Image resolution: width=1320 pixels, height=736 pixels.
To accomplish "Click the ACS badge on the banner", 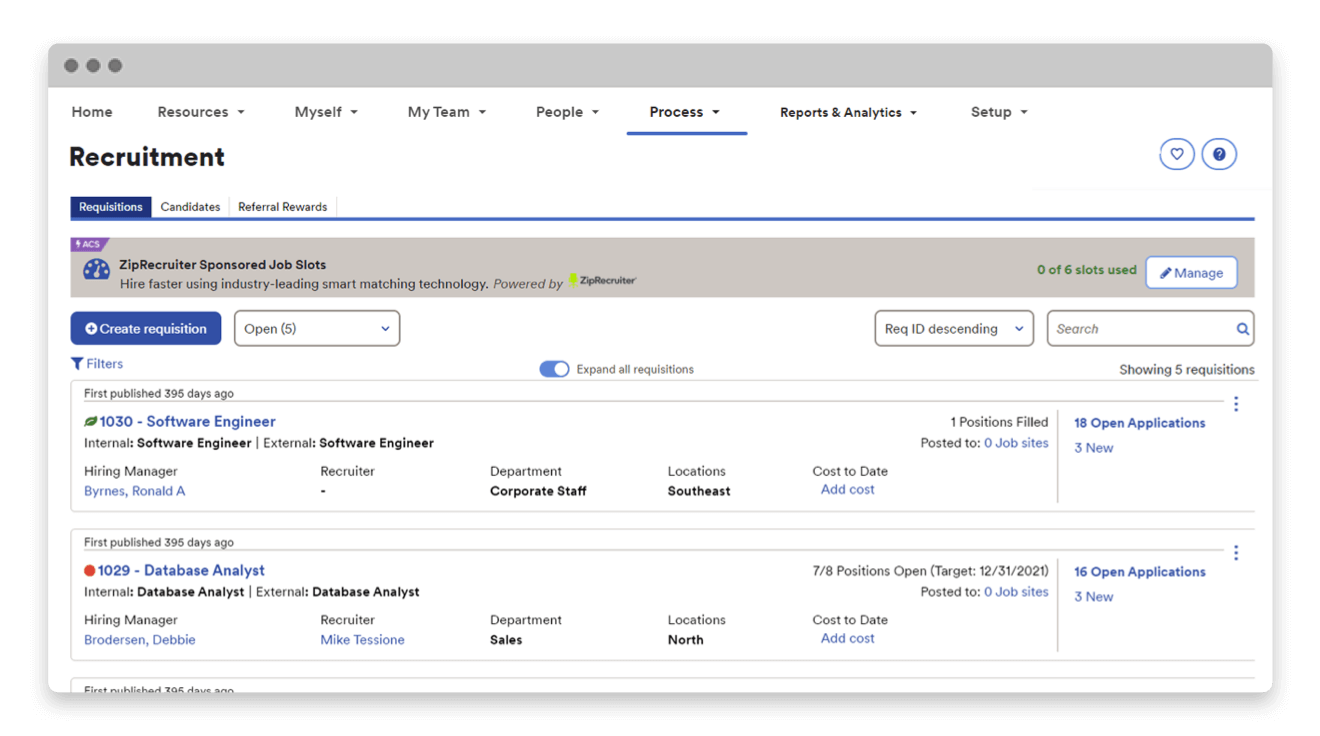I will 89,243.
